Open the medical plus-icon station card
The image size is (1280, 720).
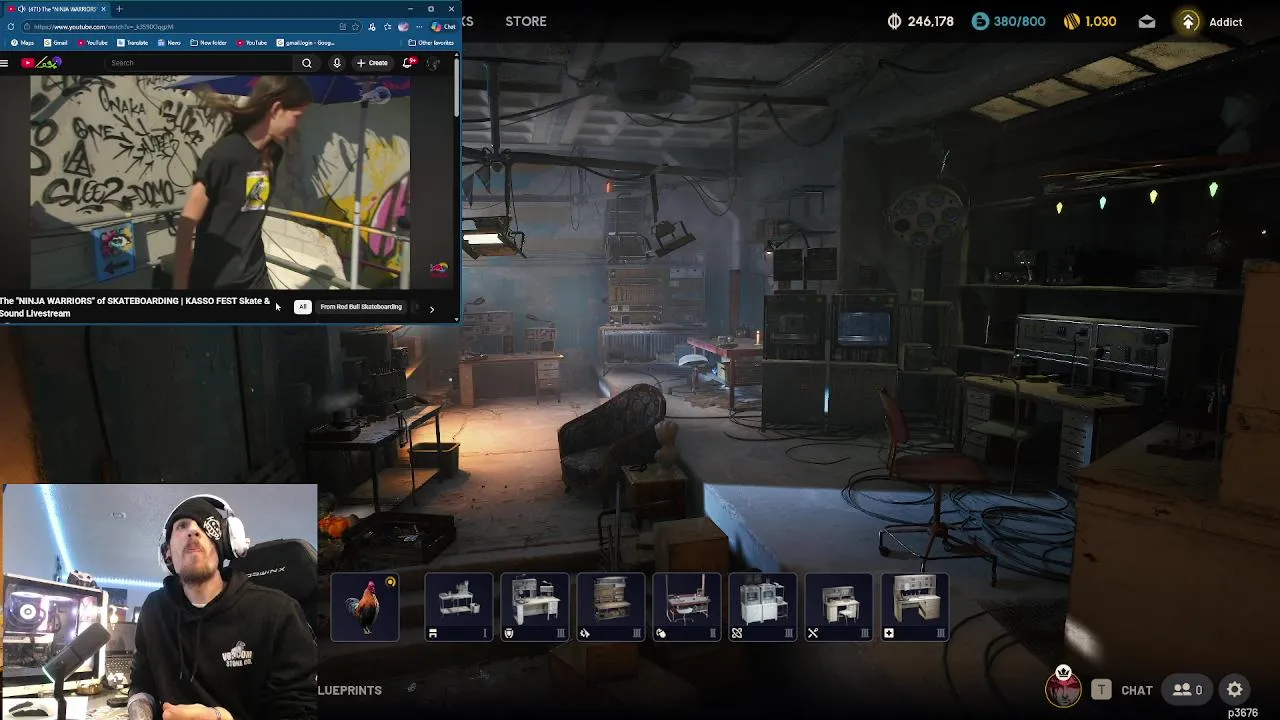click(x=915, y=607)
